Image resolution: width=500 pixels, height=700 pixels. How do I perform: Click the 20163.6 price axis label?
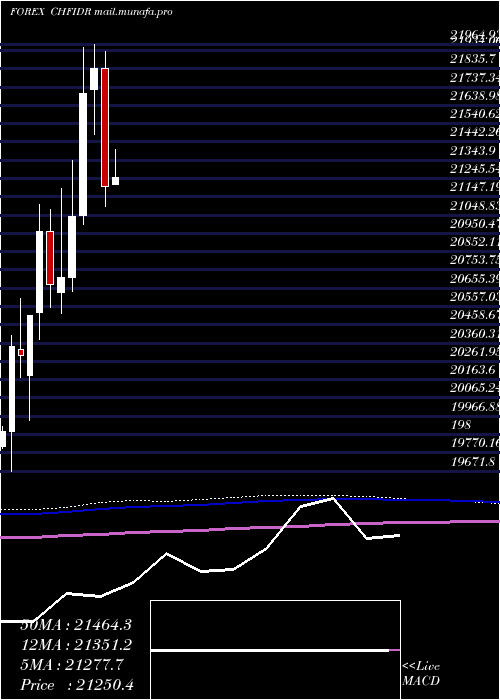[473, 370]
